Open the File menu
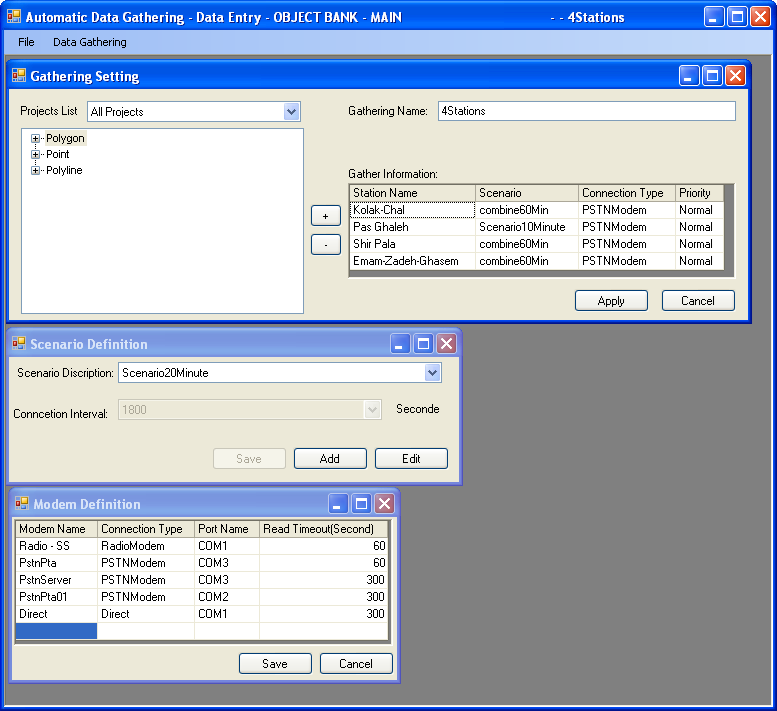777x711 pixels. click(26, 42)
